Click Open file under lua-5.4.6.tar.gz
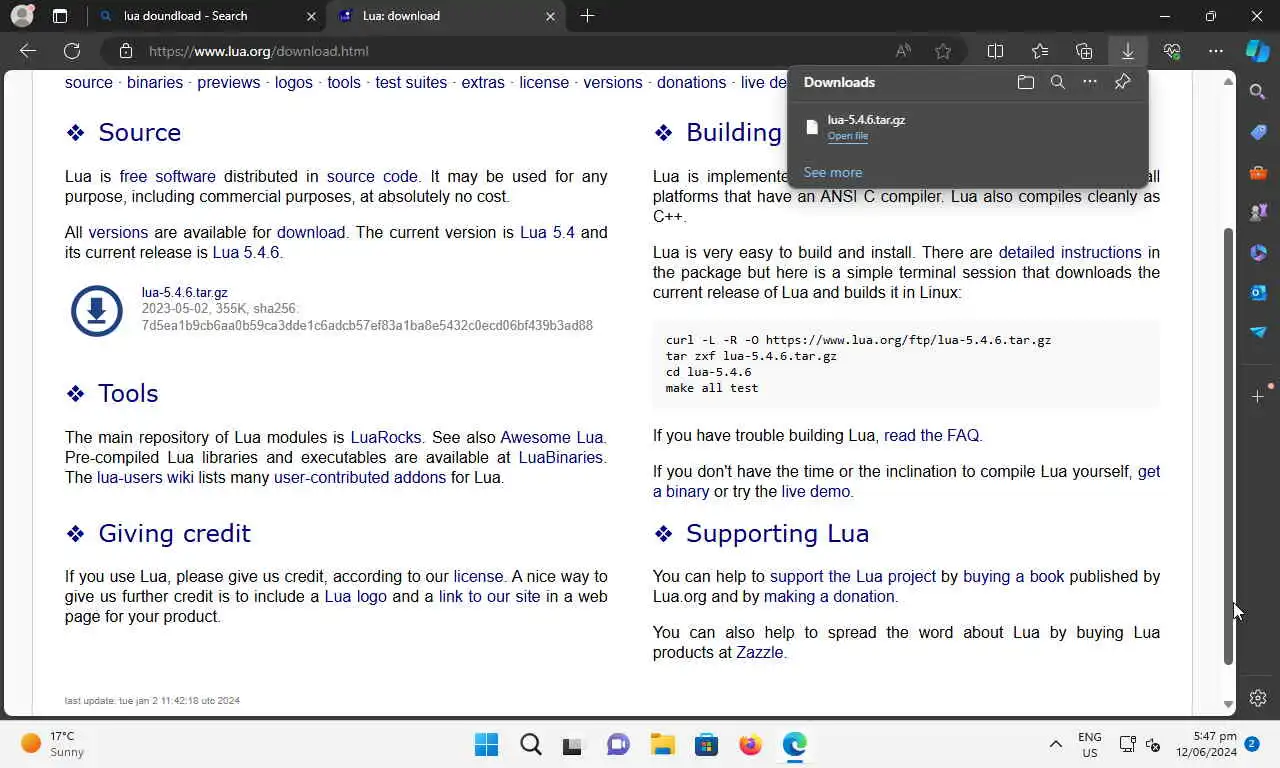Image resolution: width=1280 pixels, height=768 pixels. (x=848, y=136)
